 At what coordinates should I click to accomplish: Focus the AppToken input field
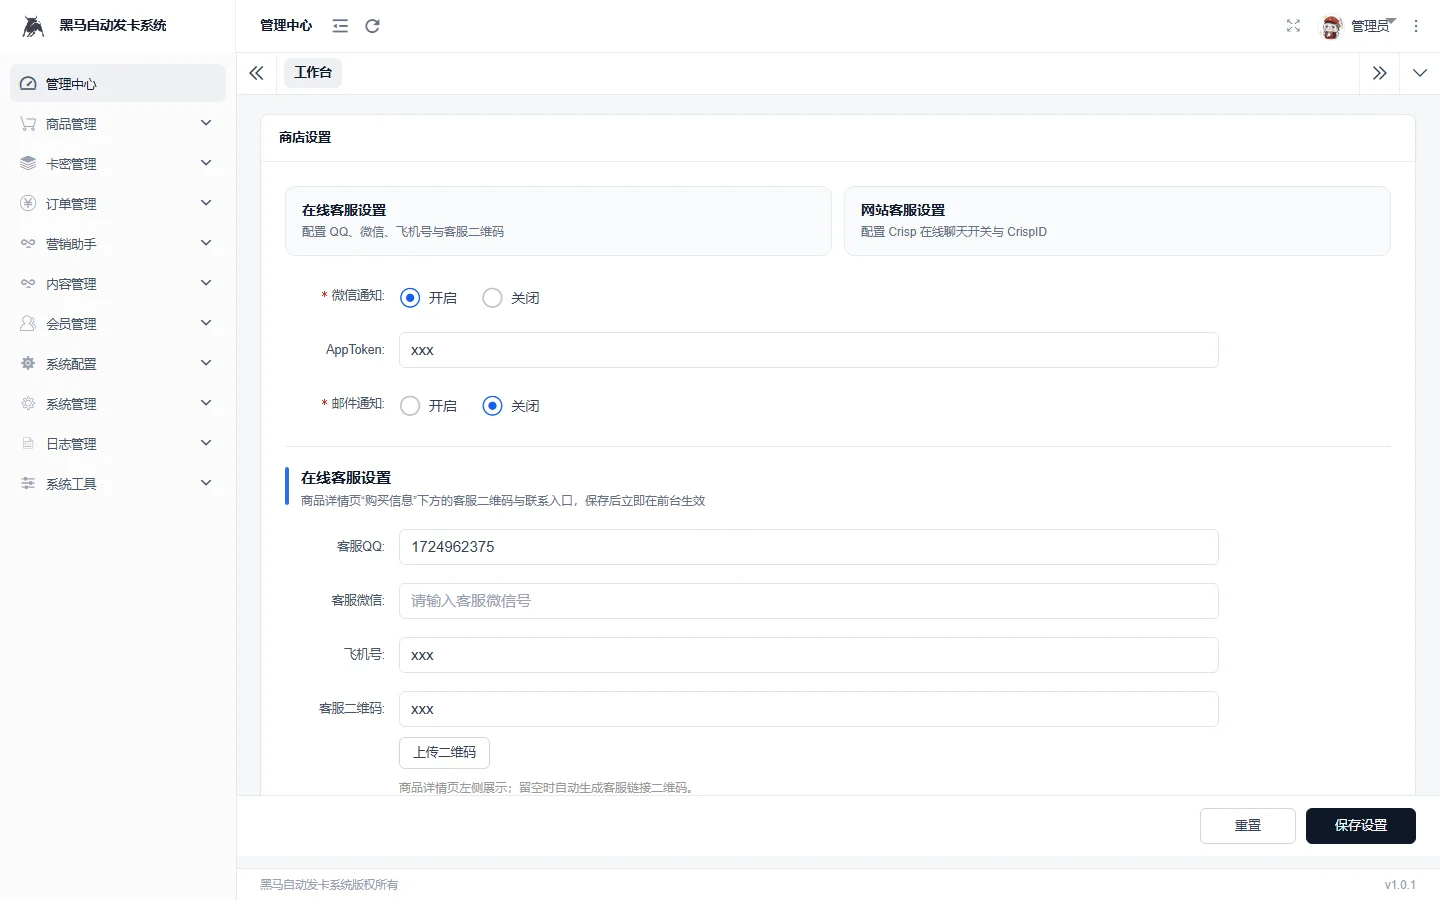click(x=808, y=350)
